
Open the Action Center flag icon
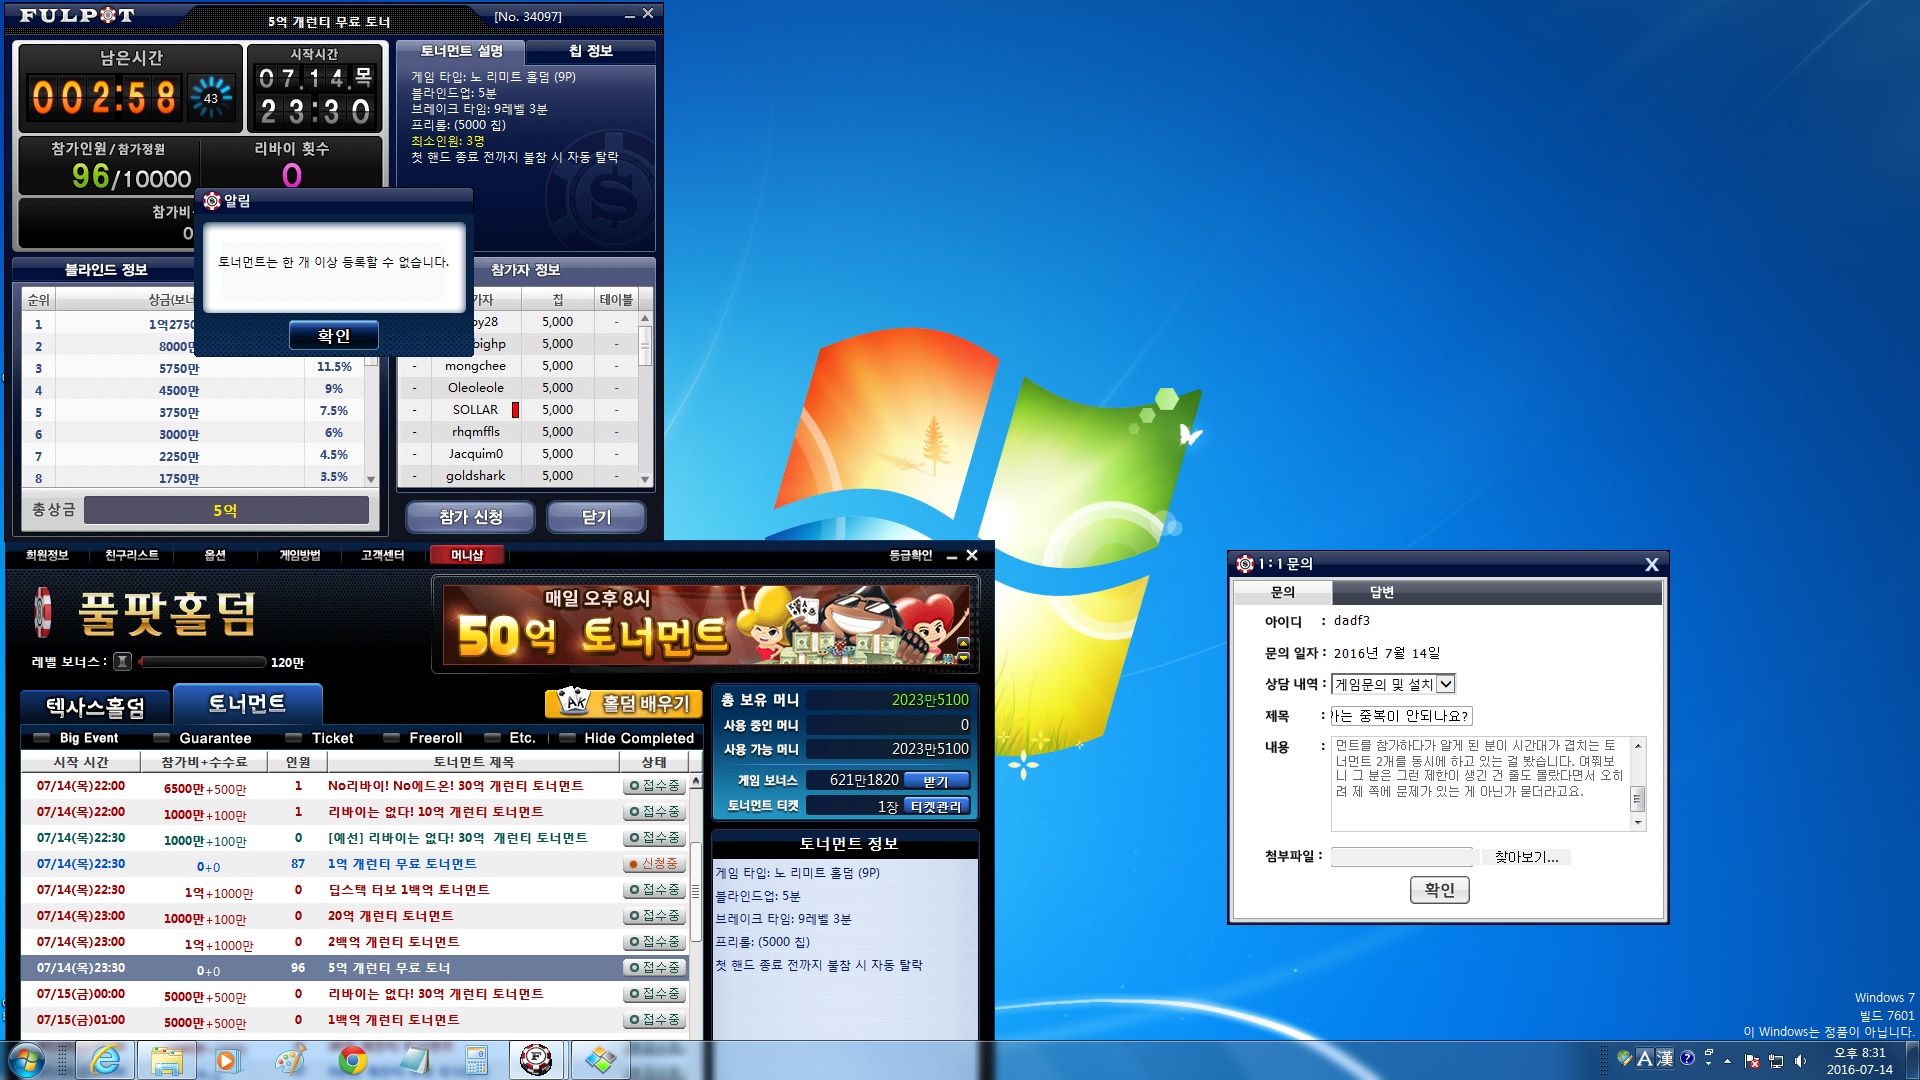[1752, 1061]
